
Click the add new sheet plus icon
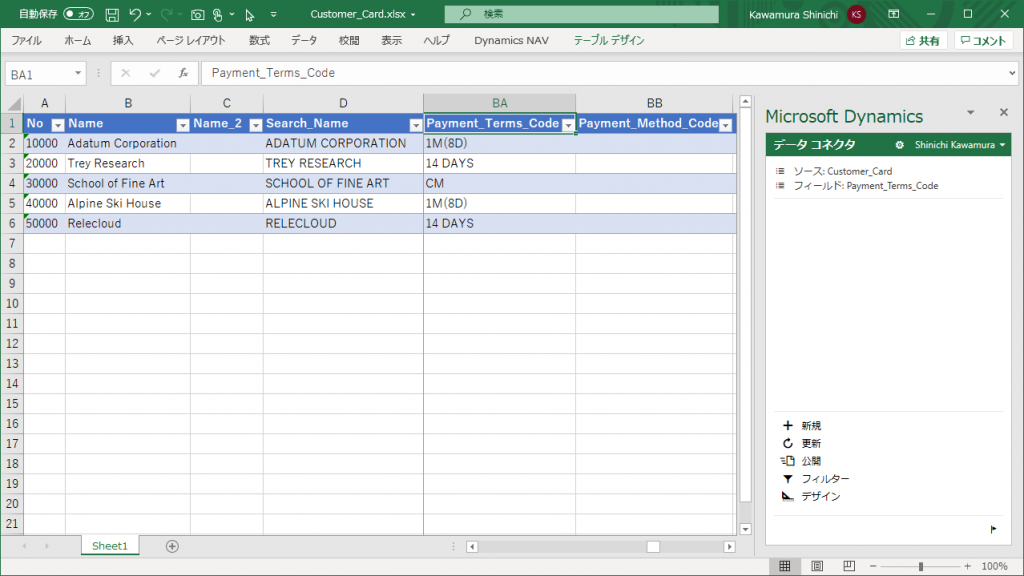coord(172,546)
